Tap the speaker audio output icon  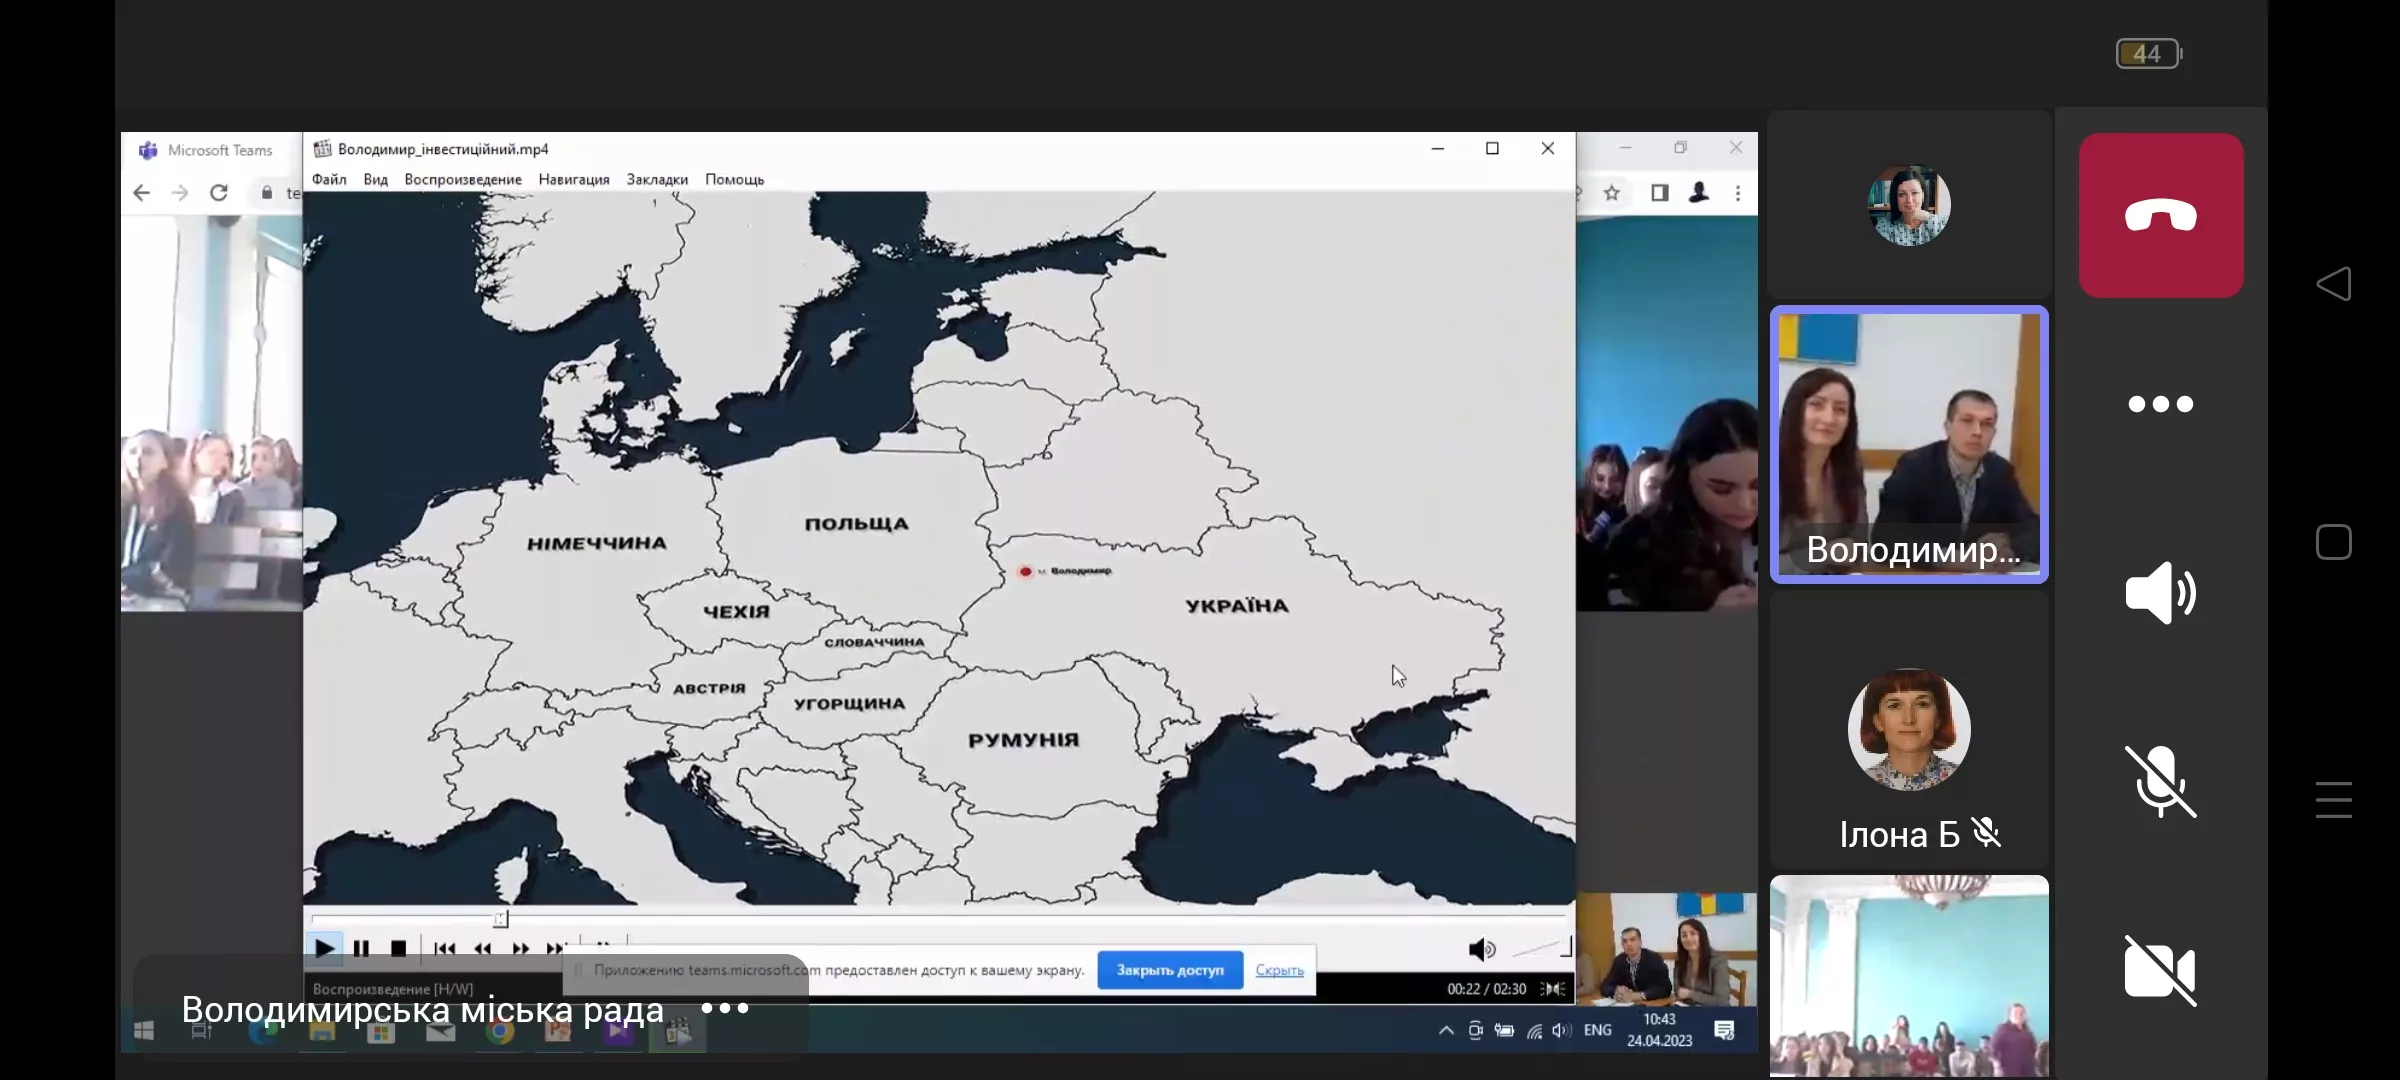2160,593
